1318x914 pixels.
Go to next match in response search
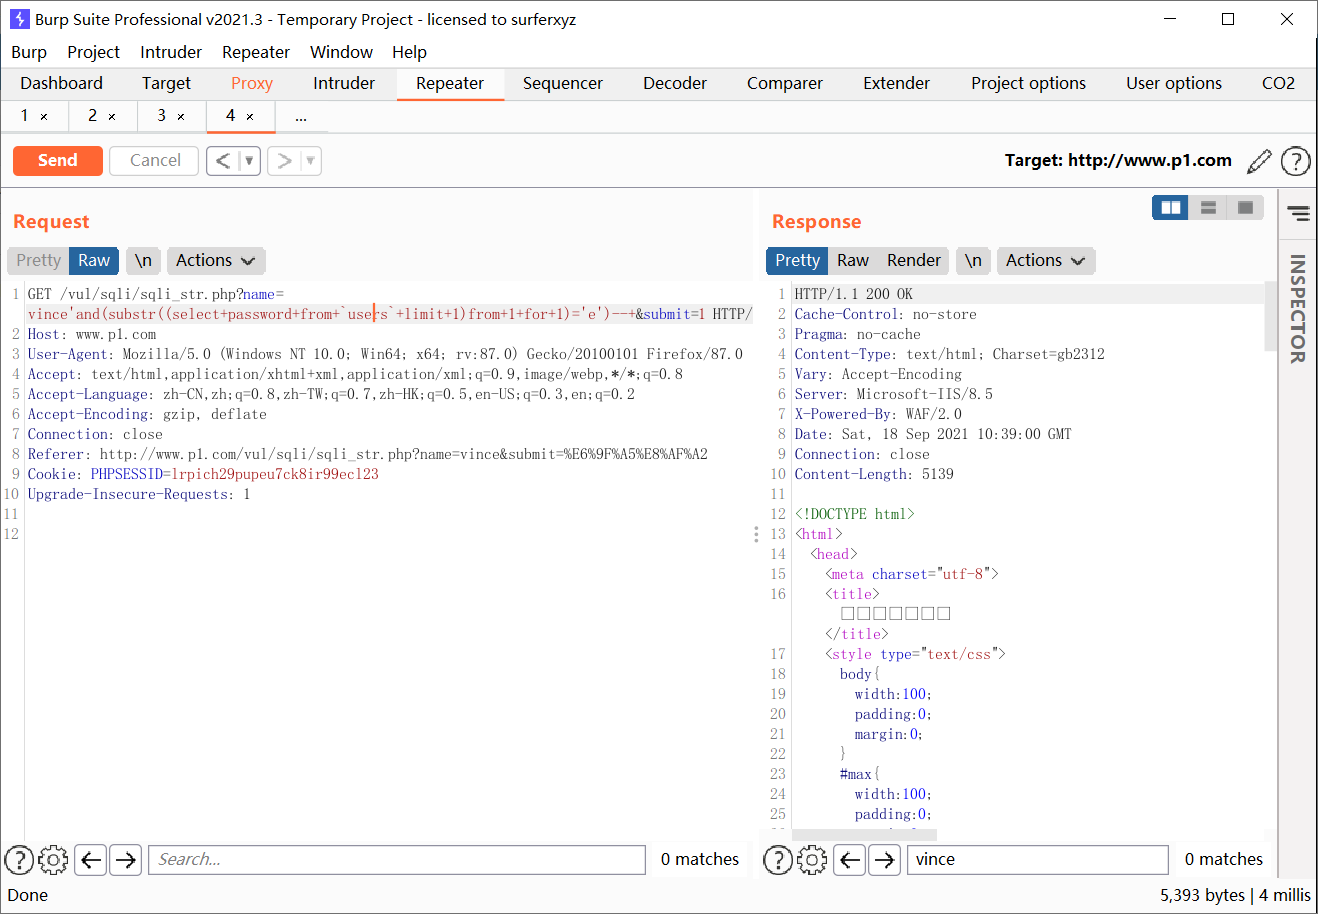coord(884,860)
